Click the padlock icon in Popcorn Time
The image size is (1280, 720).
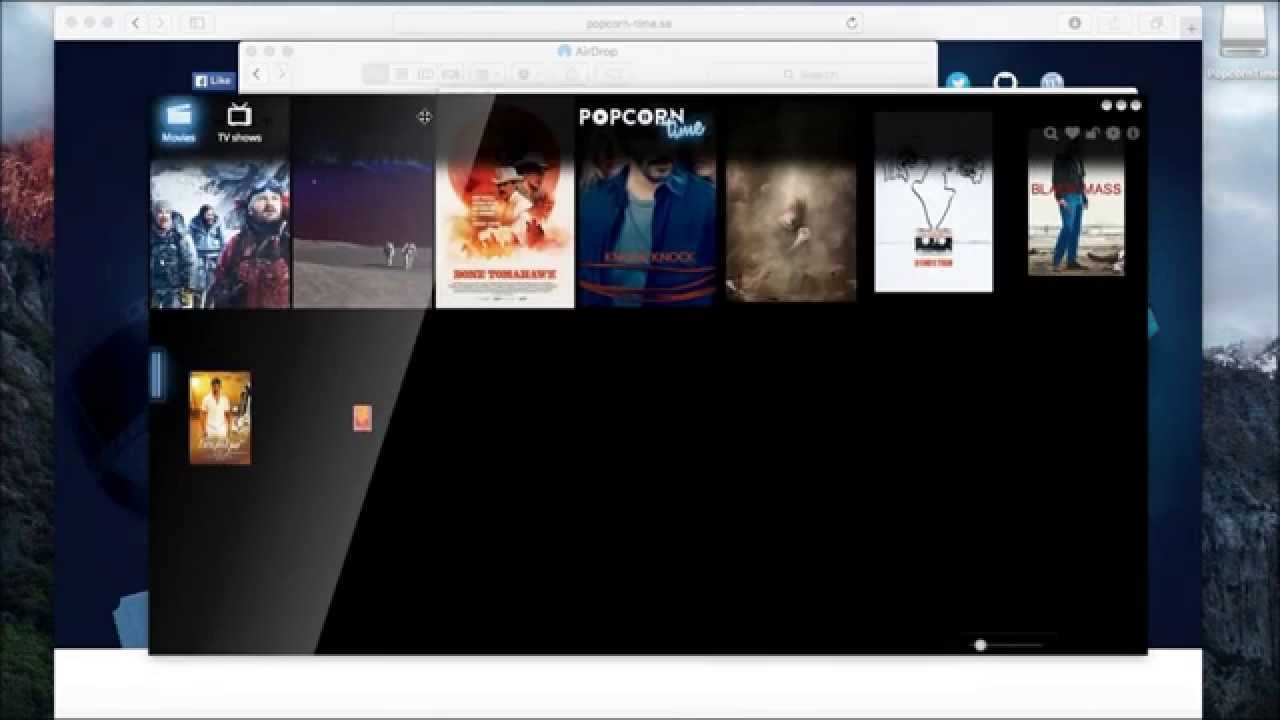pos(1092,133)
